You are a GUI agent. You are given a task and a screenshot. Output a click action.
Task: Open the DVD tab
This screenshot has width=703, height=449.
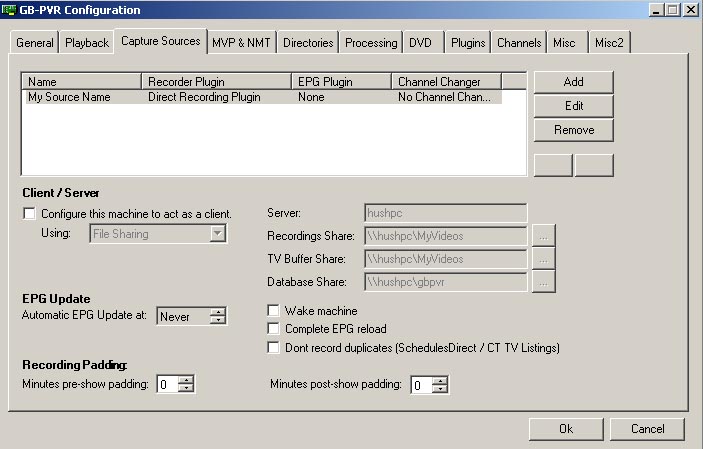[x=424, y=43]
